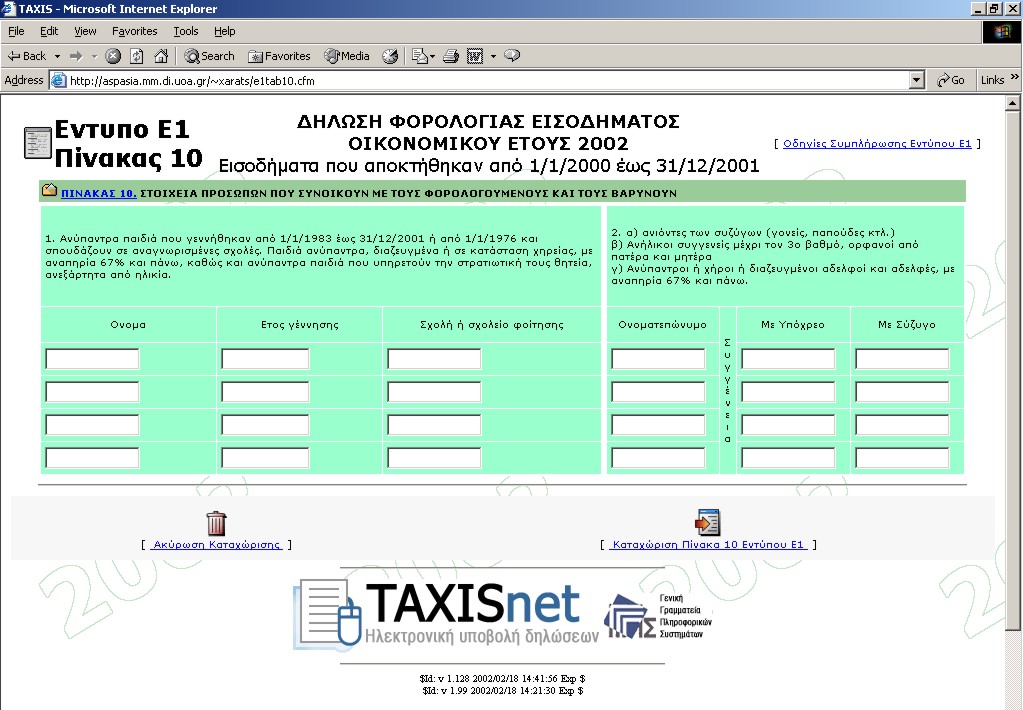This screenshot has height=710, width=1023.
Task: Click the page icon in the address bar
Action: click(59, 81)
